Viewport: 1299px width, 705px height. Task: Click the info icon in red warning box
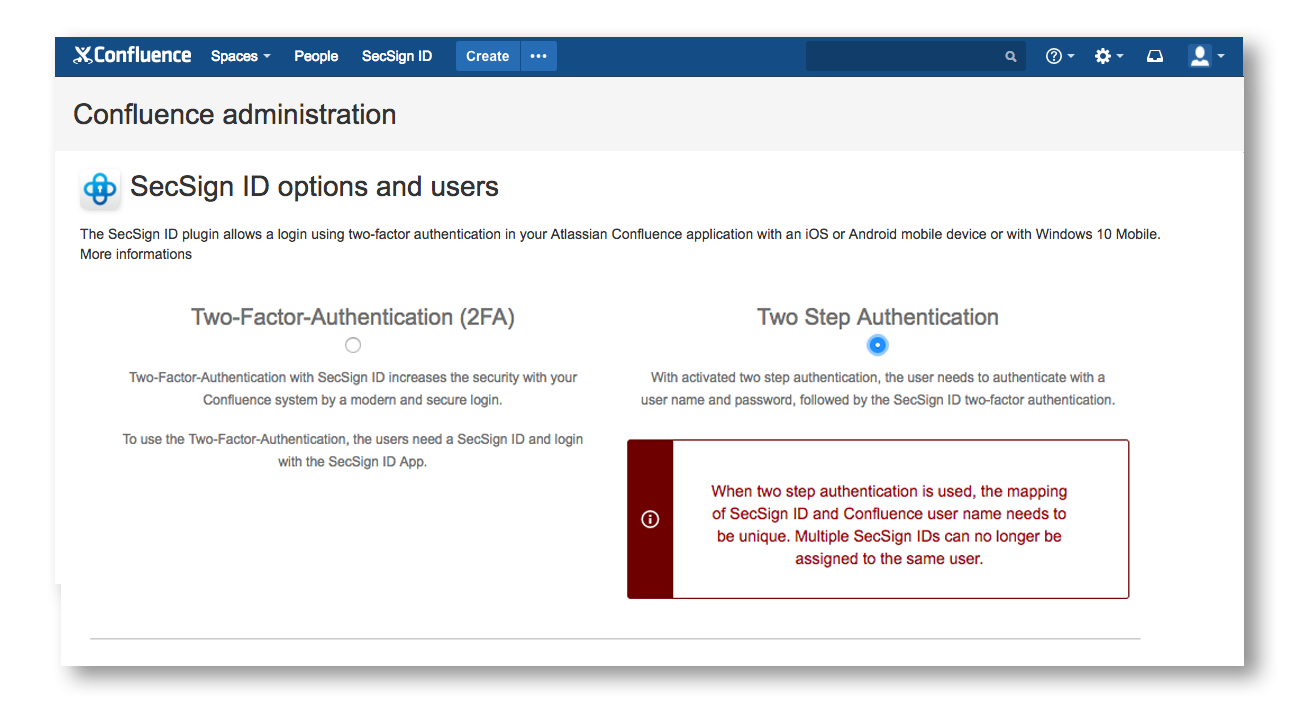coord(649,519)
